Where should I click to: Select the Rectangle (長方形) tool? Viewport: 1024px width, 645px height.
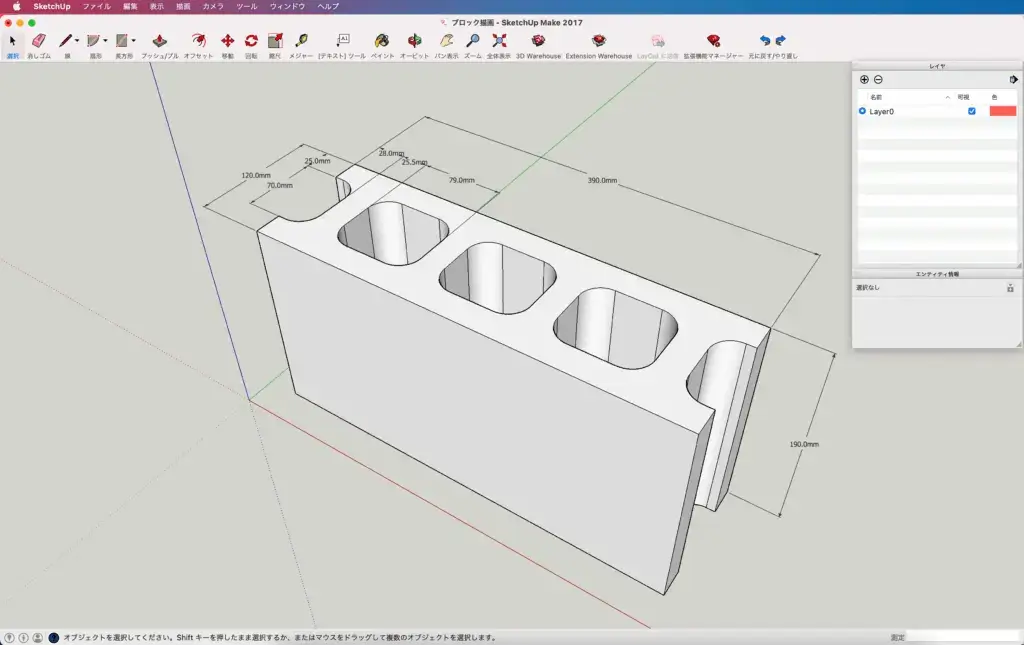(x=121, y=40)
